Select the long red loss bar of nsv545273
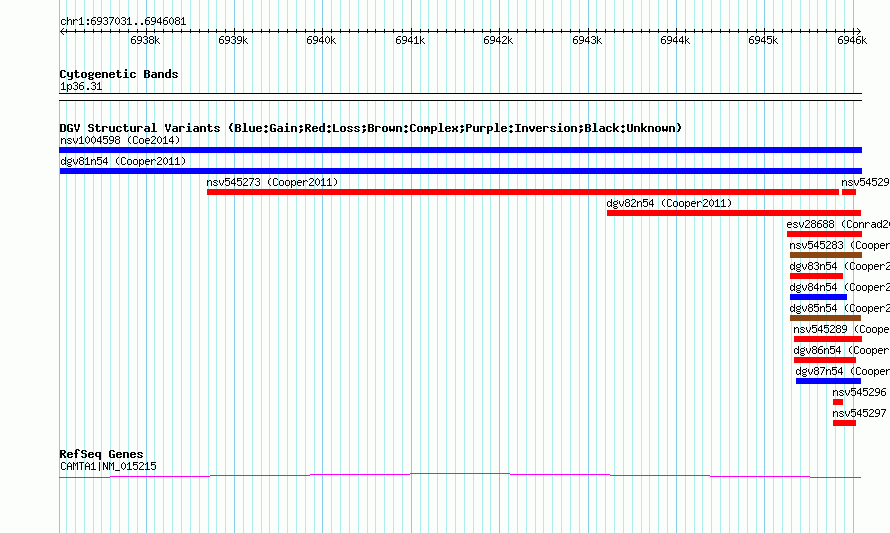 523,192
